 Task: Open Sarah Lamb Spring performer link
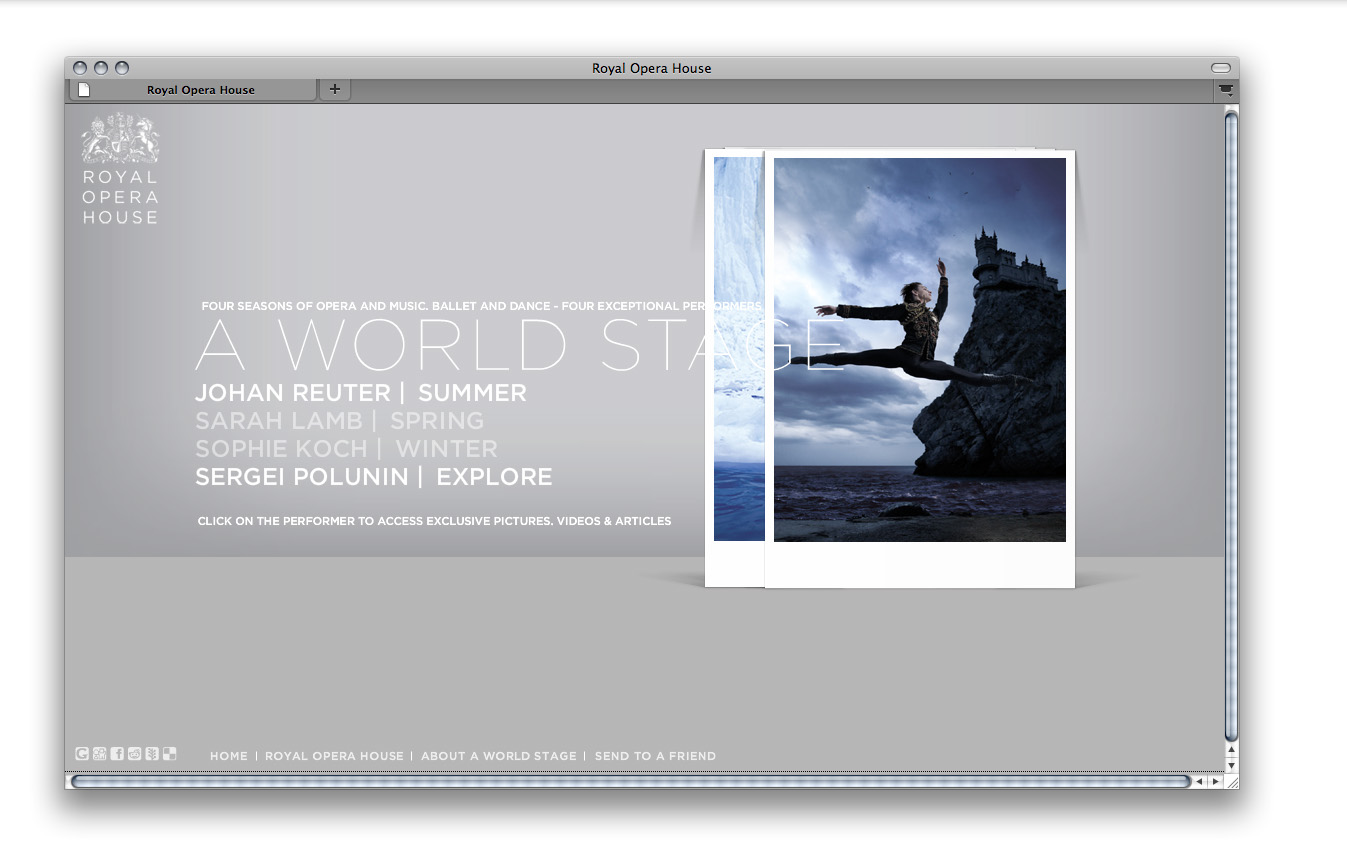point(339,421)
